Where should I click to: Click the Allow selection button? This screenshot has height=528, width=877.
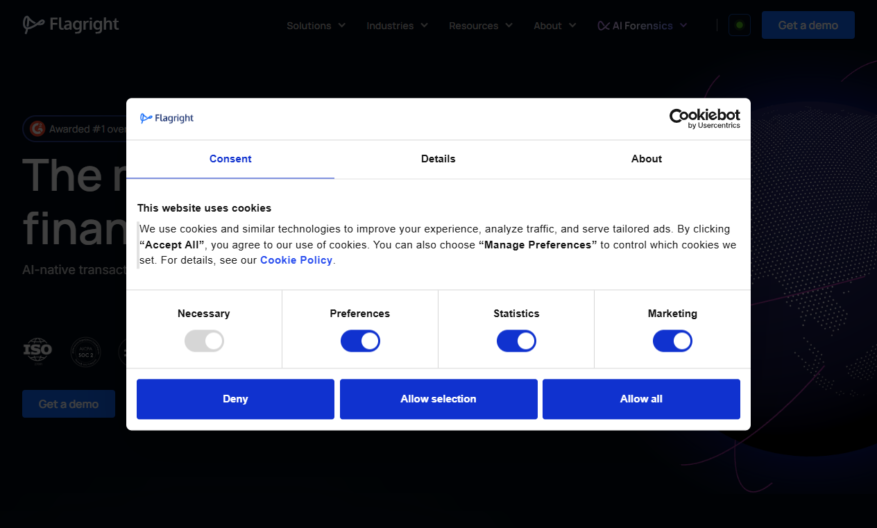tap(438, 399)
